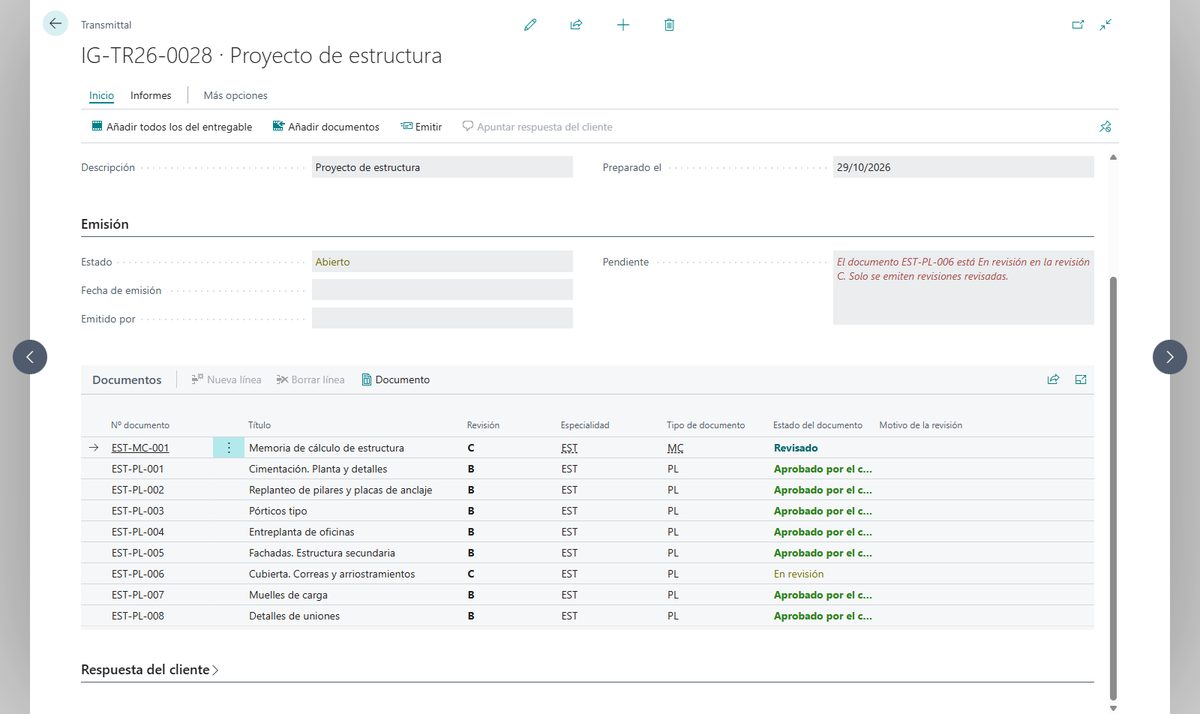The height and width of the screenshot is (714, 1200).
Task: Click the Título column header
Action: click(259, 425)
